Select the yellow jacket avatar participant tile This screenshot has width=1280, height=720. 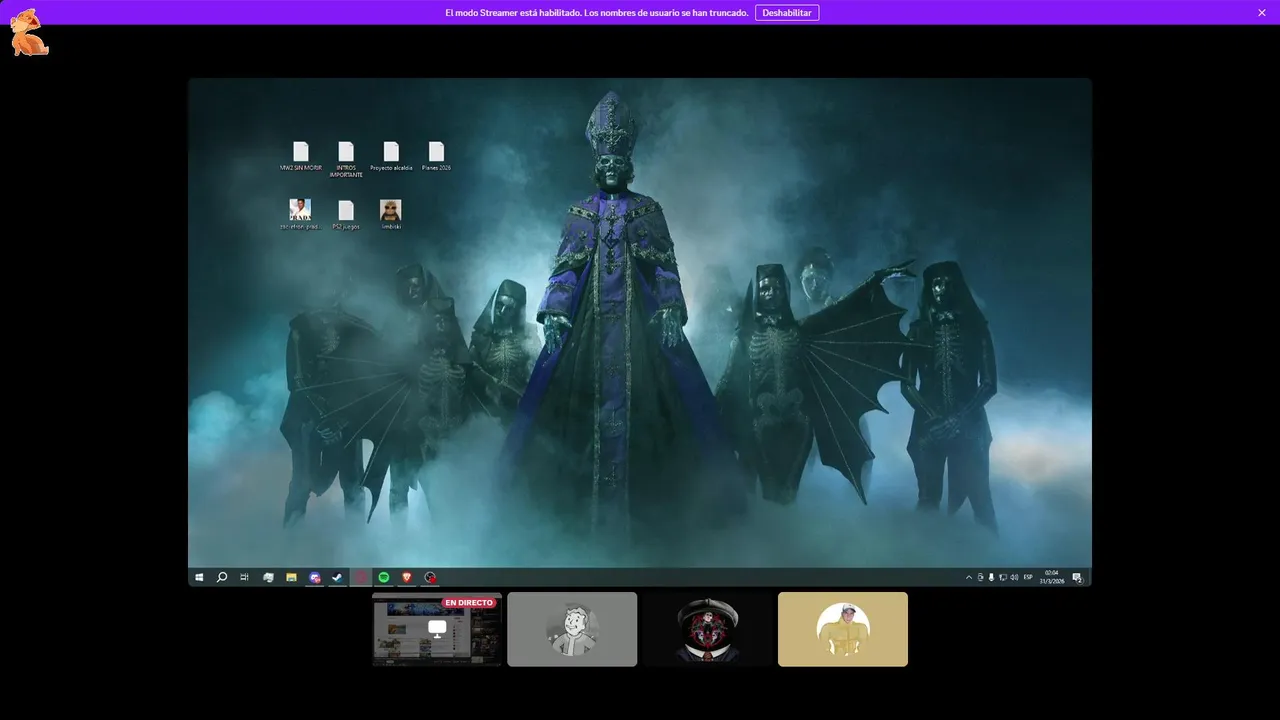[843, 629]
